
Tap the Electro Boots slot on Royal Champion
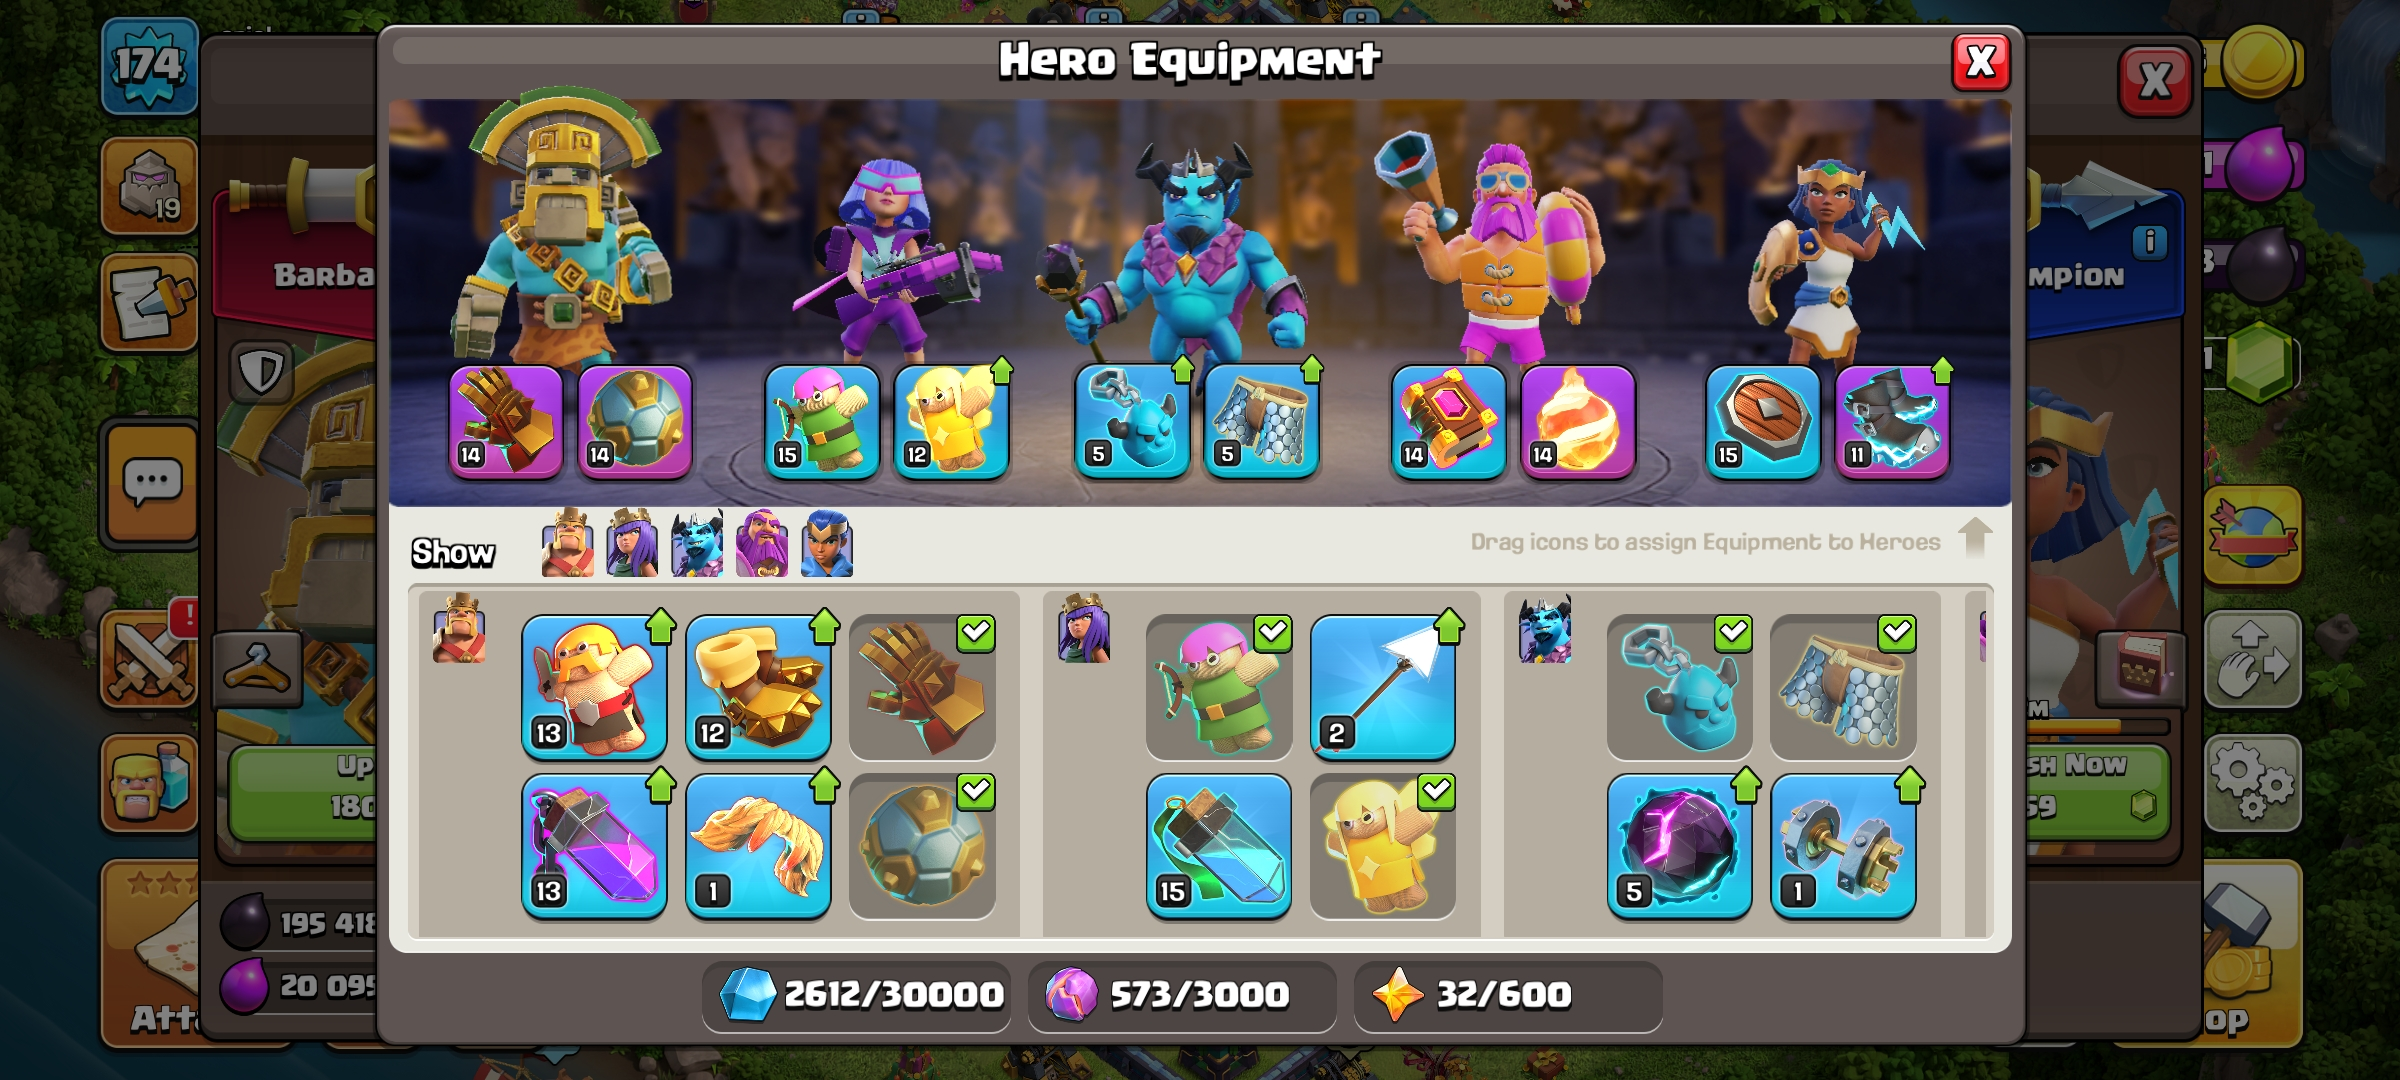(x=1893, y=421)
